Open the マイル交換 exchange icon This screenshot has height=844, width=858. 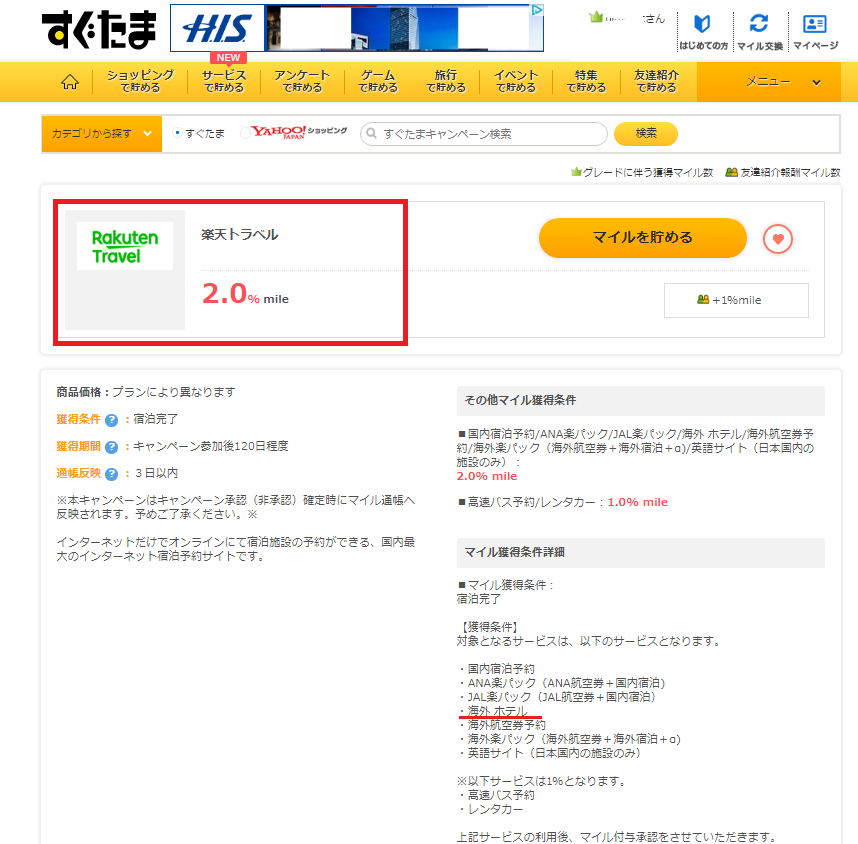pyautogui.click(x=760, y=32)
